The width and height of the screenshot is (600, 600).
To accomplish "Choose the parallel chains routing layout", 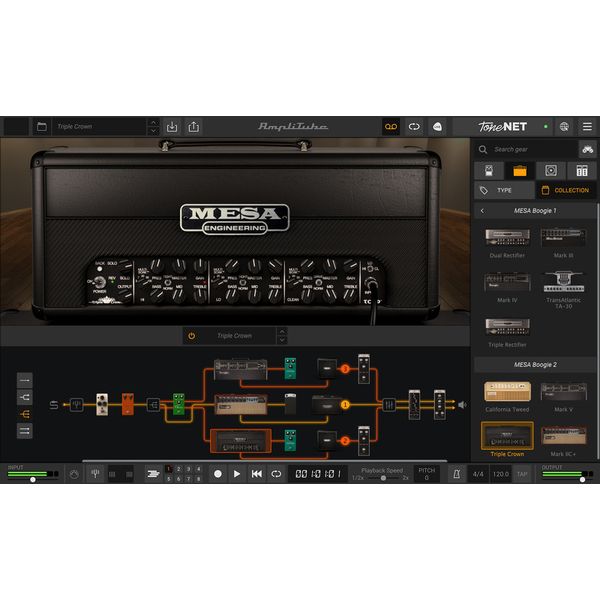I will pos(25,431).
